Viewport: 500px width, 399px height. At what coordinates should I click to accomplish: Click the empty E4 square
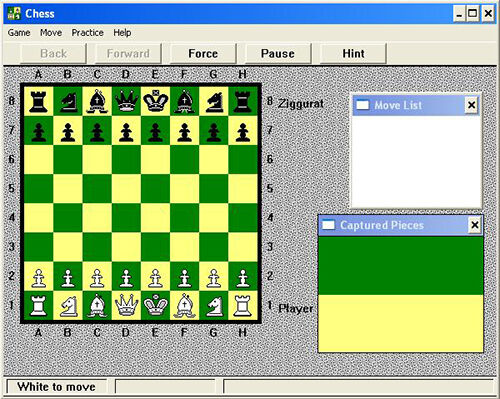pos(155,218)
